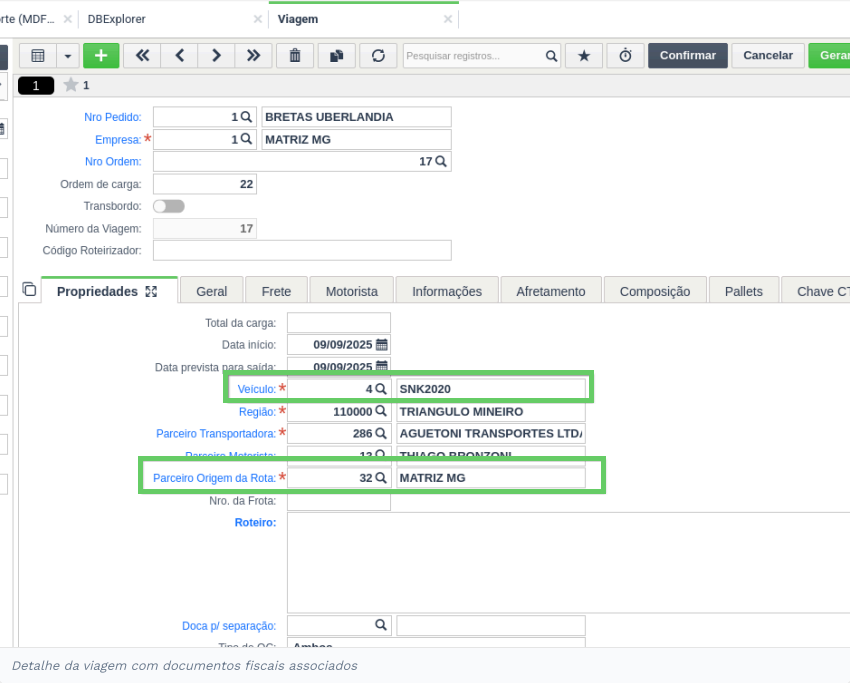Click the SNK2020 vehicle description field
850x683 pixels.
(x=491, y=389)
